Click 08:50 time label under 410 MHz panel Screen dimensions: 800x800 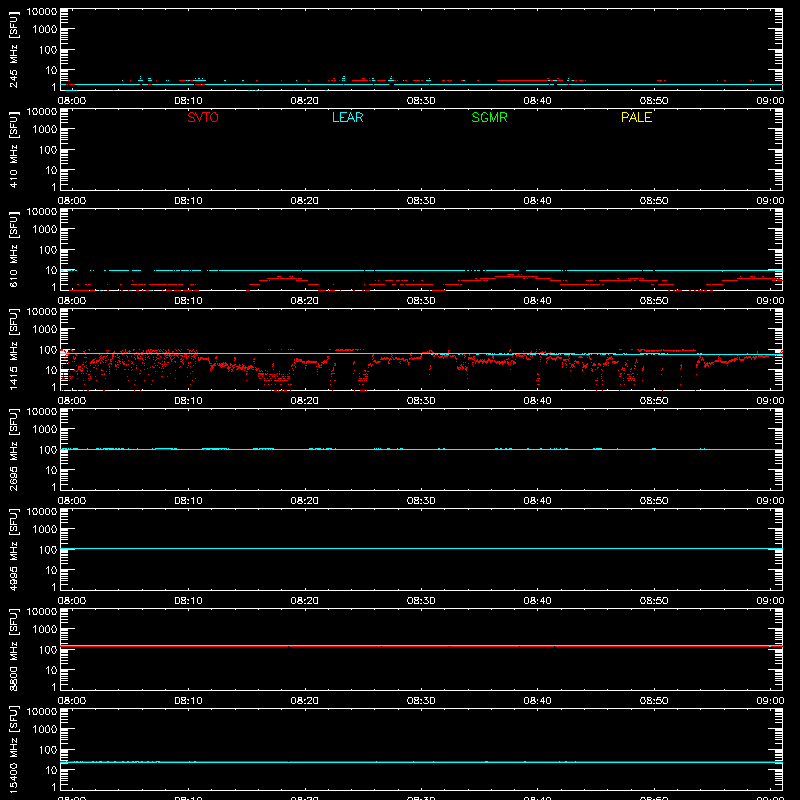[x=654, y=201]
